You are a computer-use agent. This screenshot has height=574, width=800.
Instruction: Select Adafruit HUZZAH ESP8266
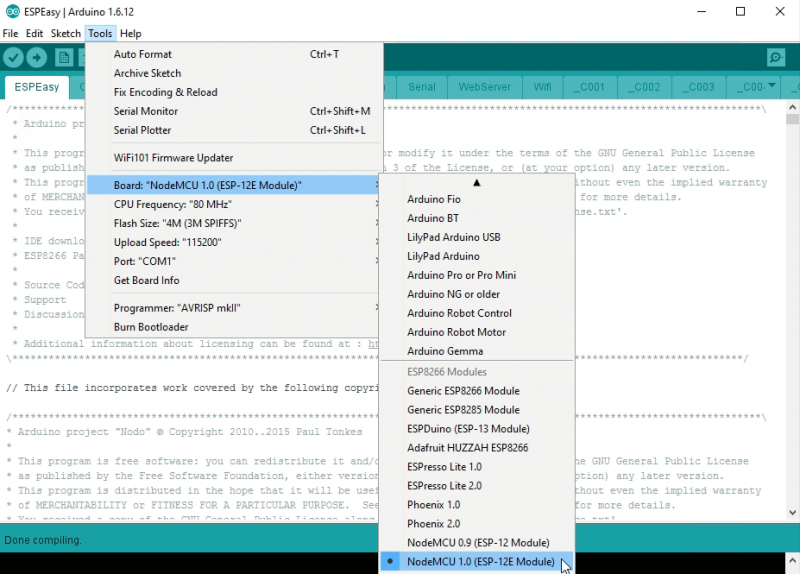pos(477,448)
